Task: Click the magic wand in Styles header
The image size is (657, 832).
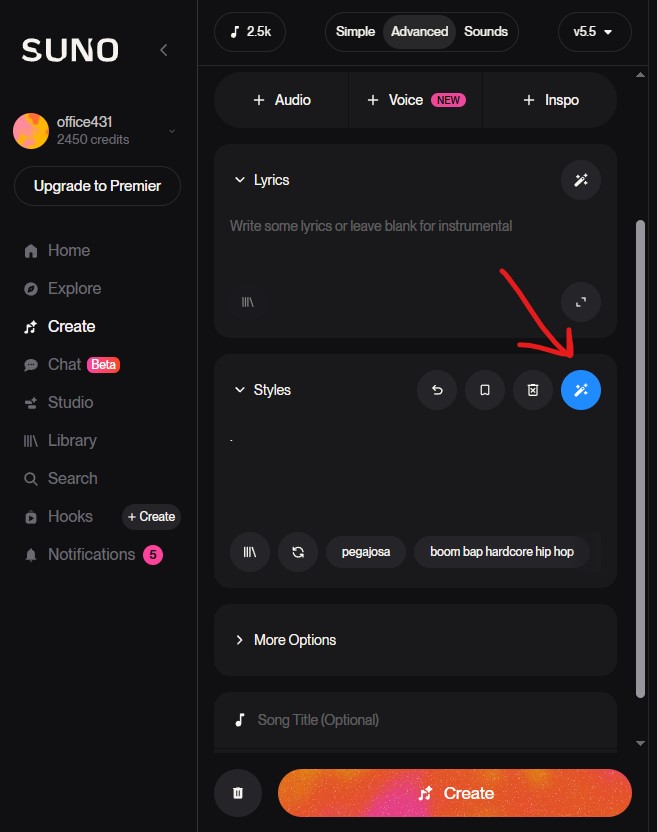Action: click(581, 390)
